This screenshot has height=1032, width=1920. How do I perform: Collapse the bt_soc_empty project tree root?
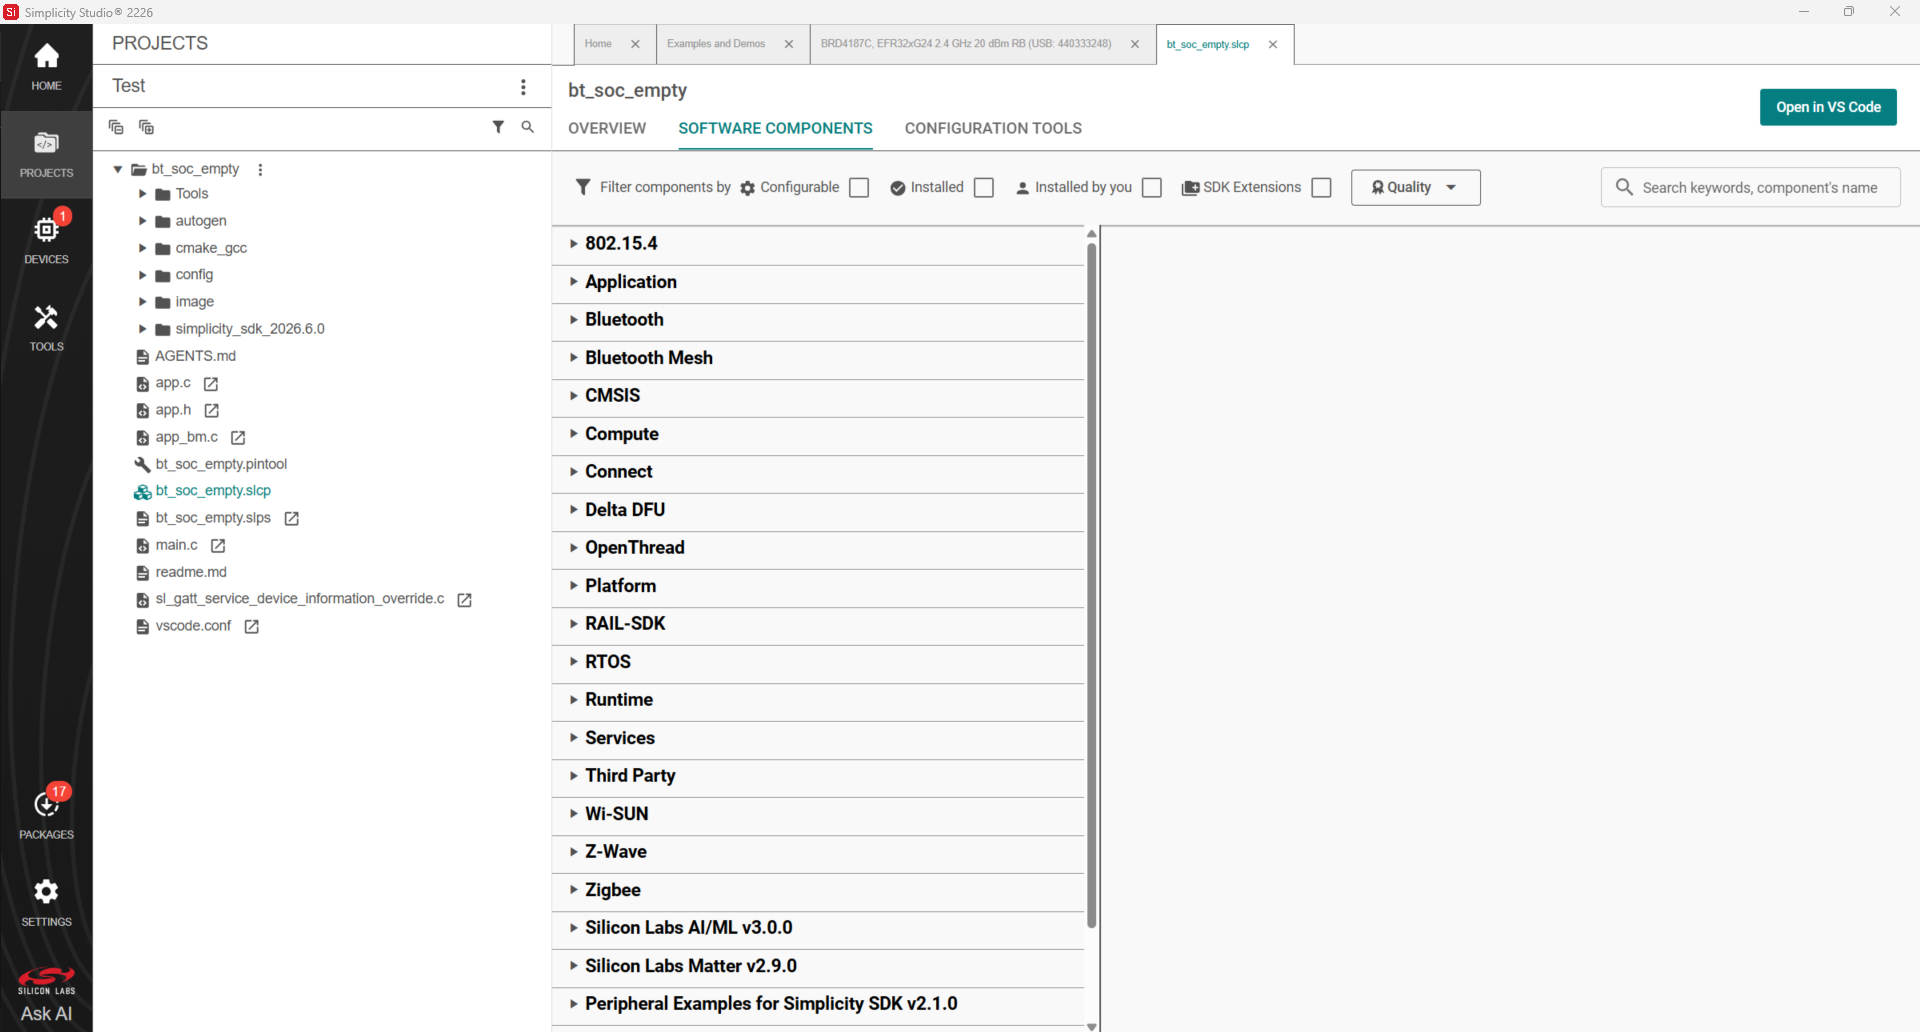point(118,169)
